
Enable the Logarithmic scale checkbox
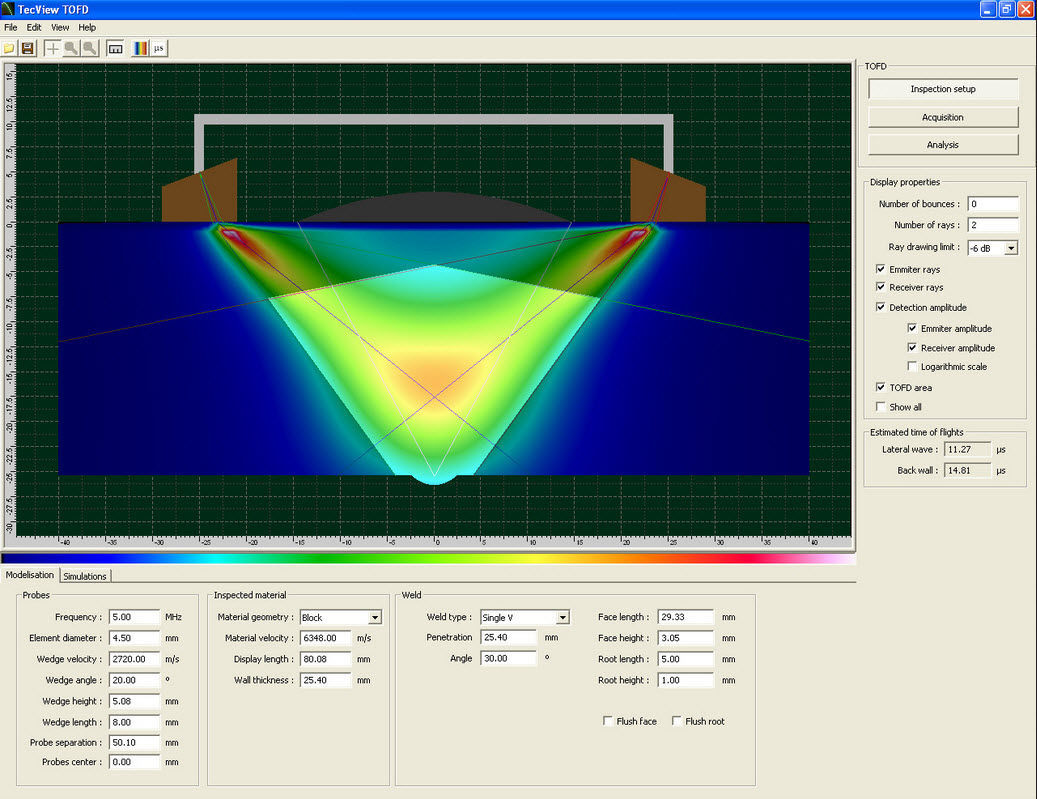pos(912,367)
